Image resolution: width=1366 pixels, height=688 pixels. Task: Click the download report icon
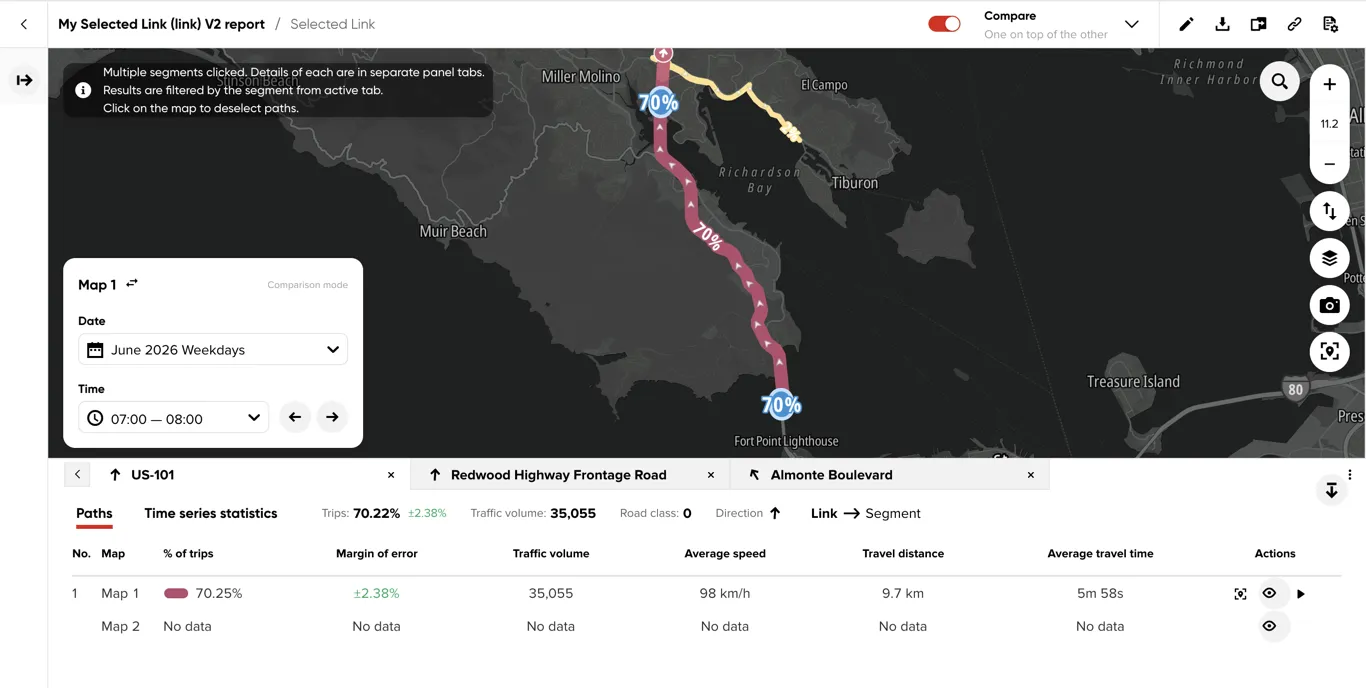pos(1222,24)
